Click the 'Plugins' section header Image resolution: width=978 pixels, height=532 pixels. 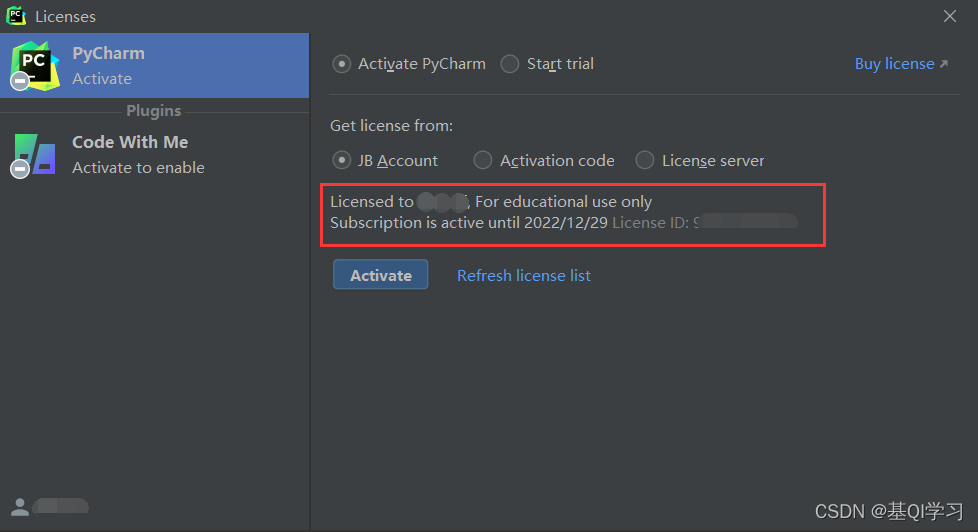[x=153, y=110]
